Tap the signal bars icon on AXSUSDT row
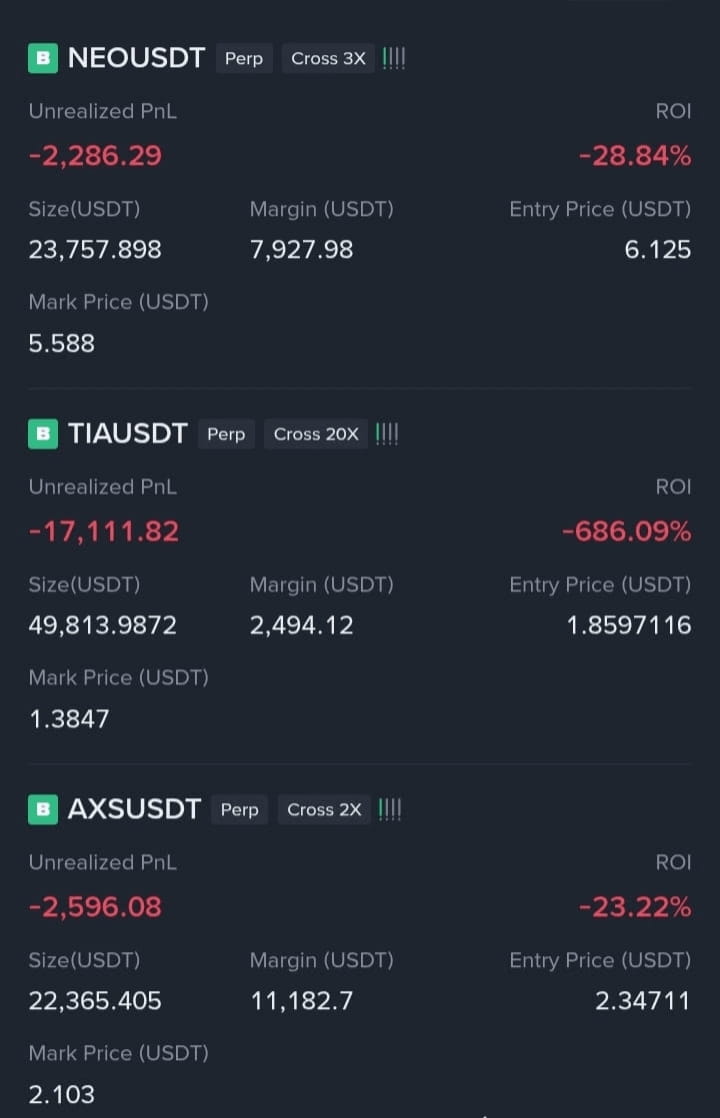This screenshot has height=1118, width=720. (390, 809)
